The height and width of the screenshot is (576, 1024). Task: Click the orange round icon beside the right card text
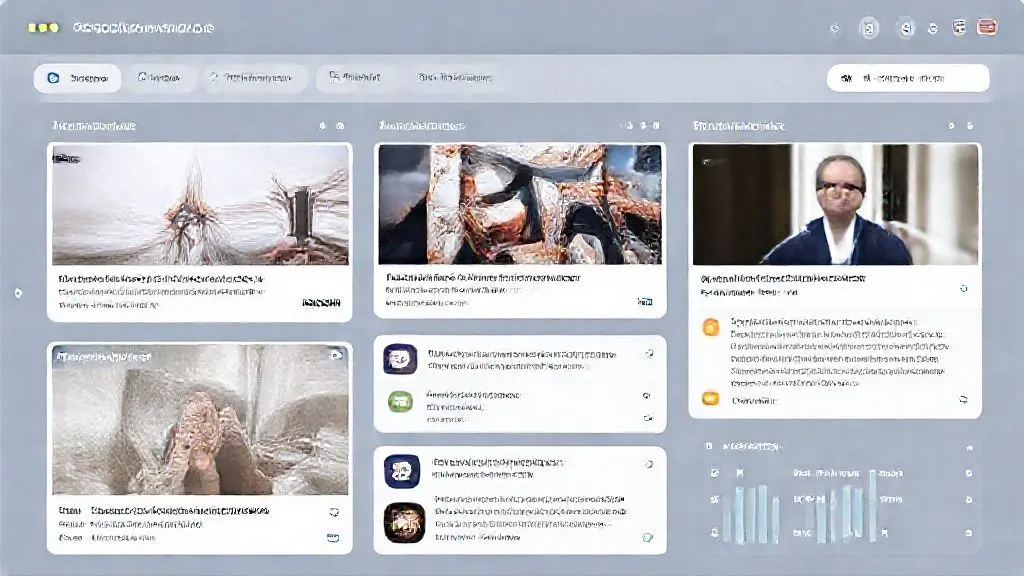(711, 327)
